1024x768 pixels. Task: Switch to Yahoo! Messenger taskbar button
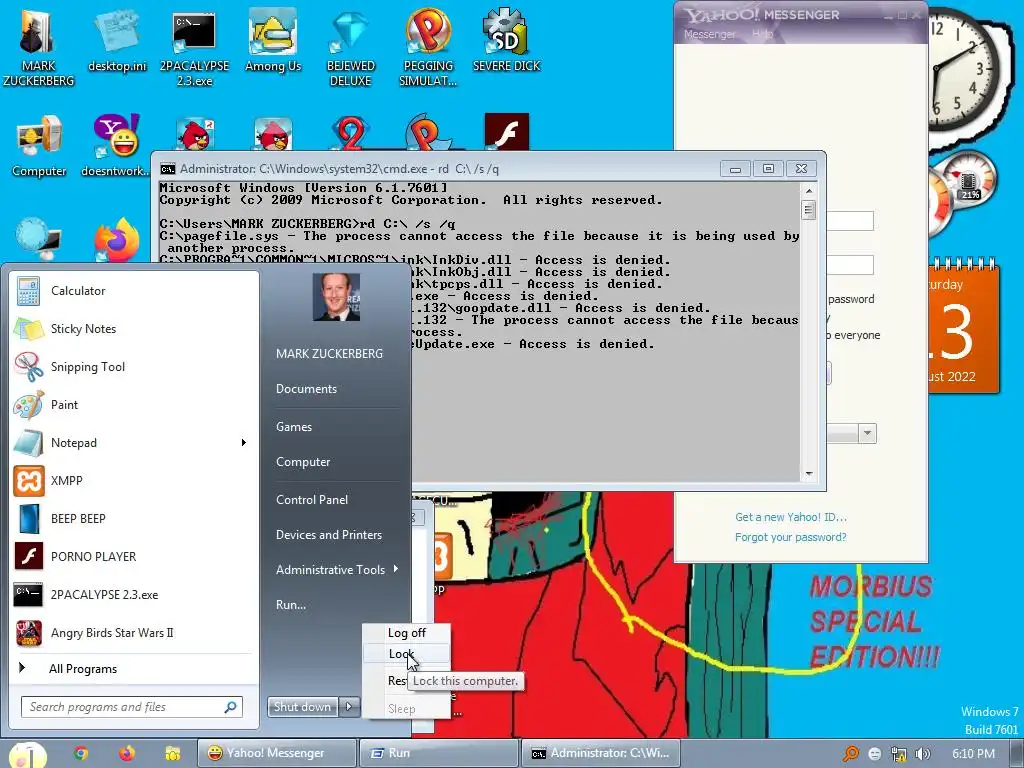pos(277,753)
